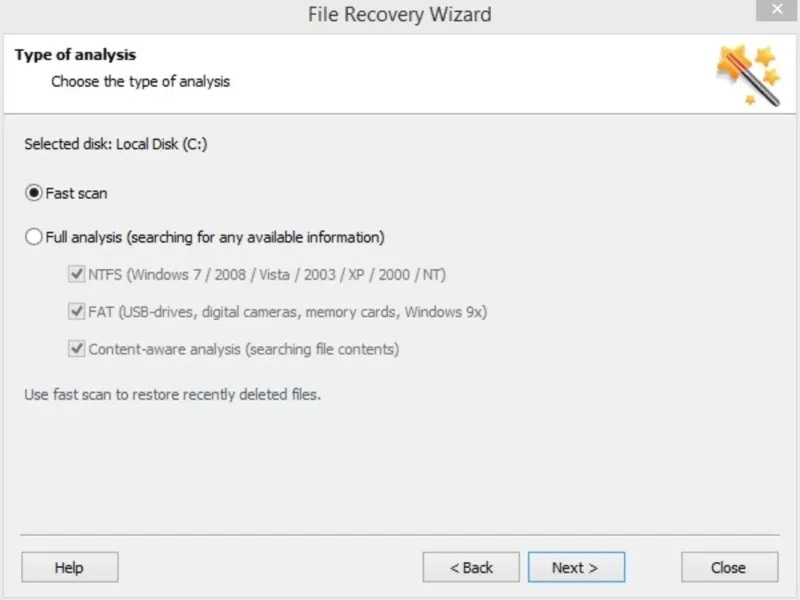Click the 'Full analysis (searching for any available information)' label
This screenshot has width=800, height=600.
215,237
